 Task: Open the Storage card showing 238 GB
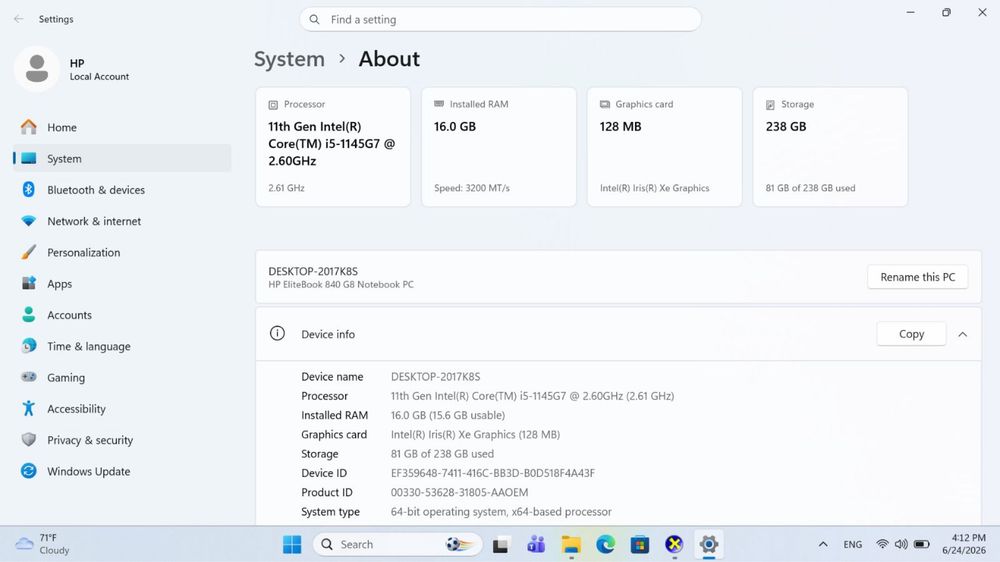tap(830, 147)
